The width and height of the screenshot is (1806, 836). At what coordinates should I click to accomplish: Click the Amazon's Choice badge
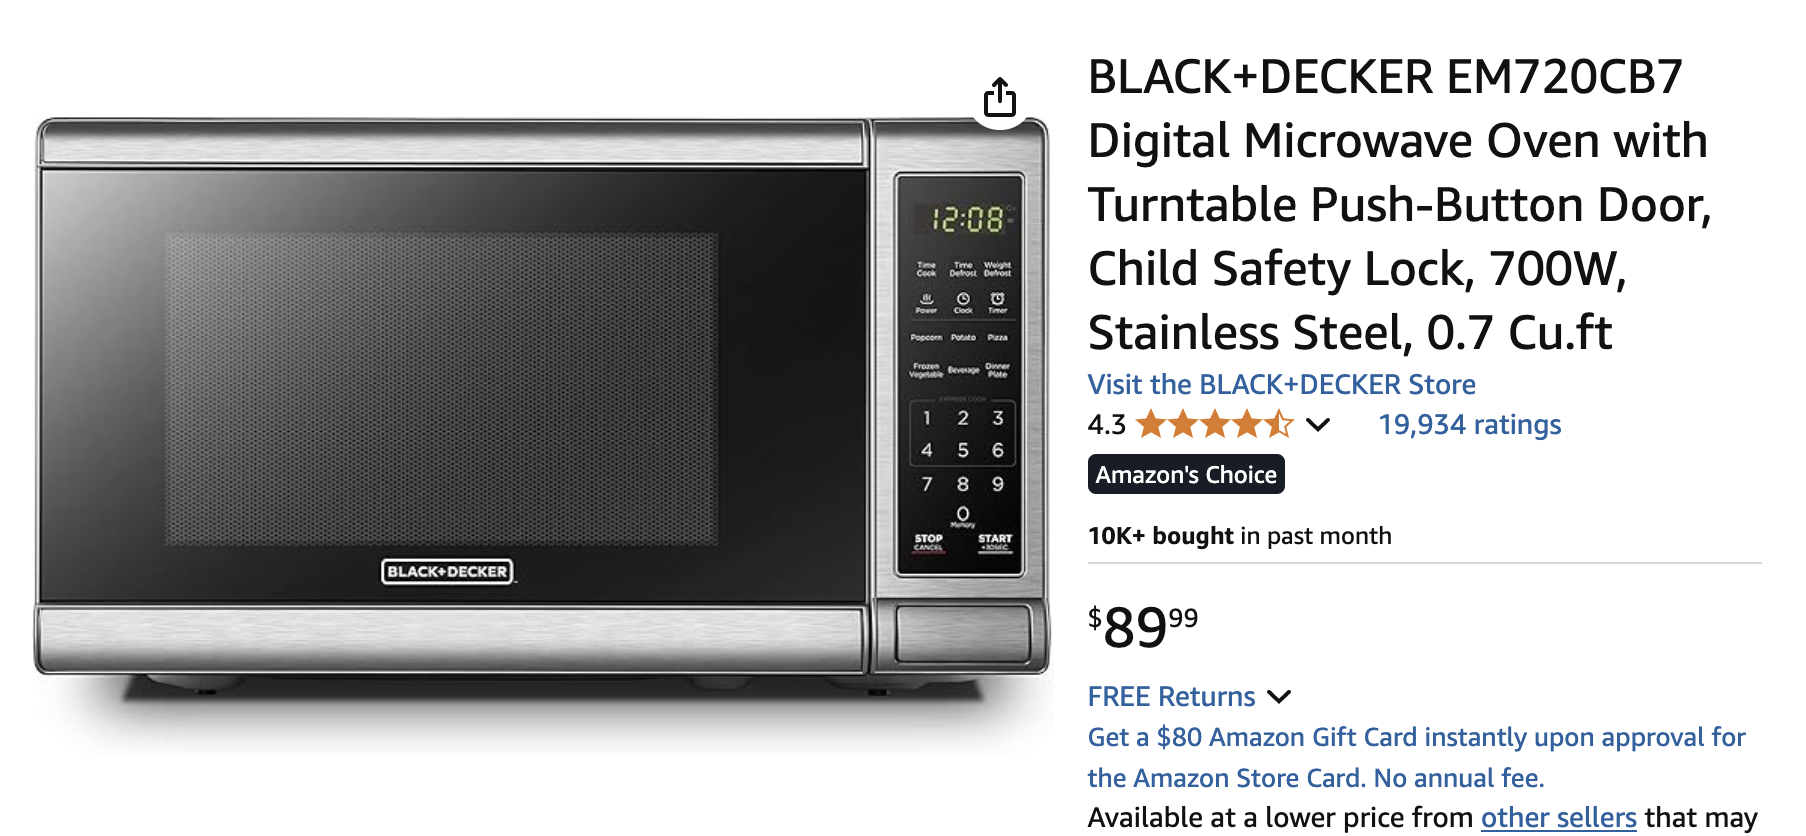click(x=1186, y=474)
